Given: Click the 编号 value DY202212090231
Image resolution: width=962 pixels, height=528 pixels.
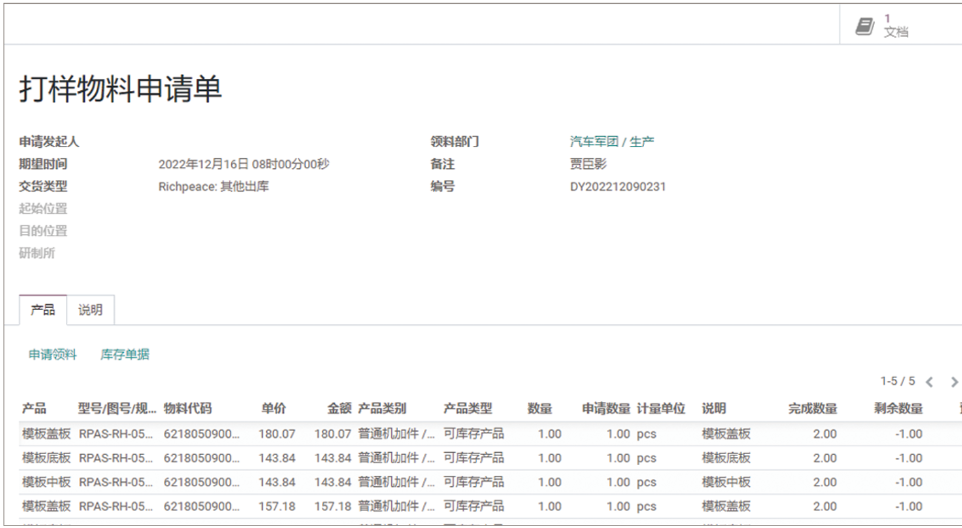Looking at the screenshot, I should pyautogui.click(x=617, y=186).
